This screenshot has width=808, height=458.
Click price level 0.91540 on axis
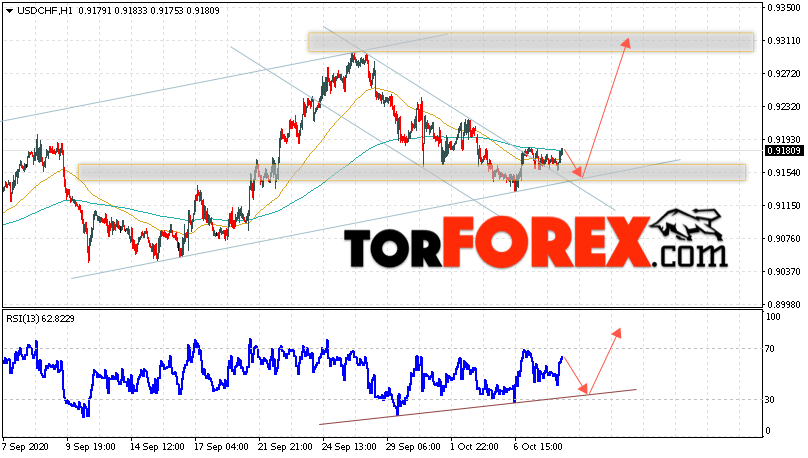[784, 173]
